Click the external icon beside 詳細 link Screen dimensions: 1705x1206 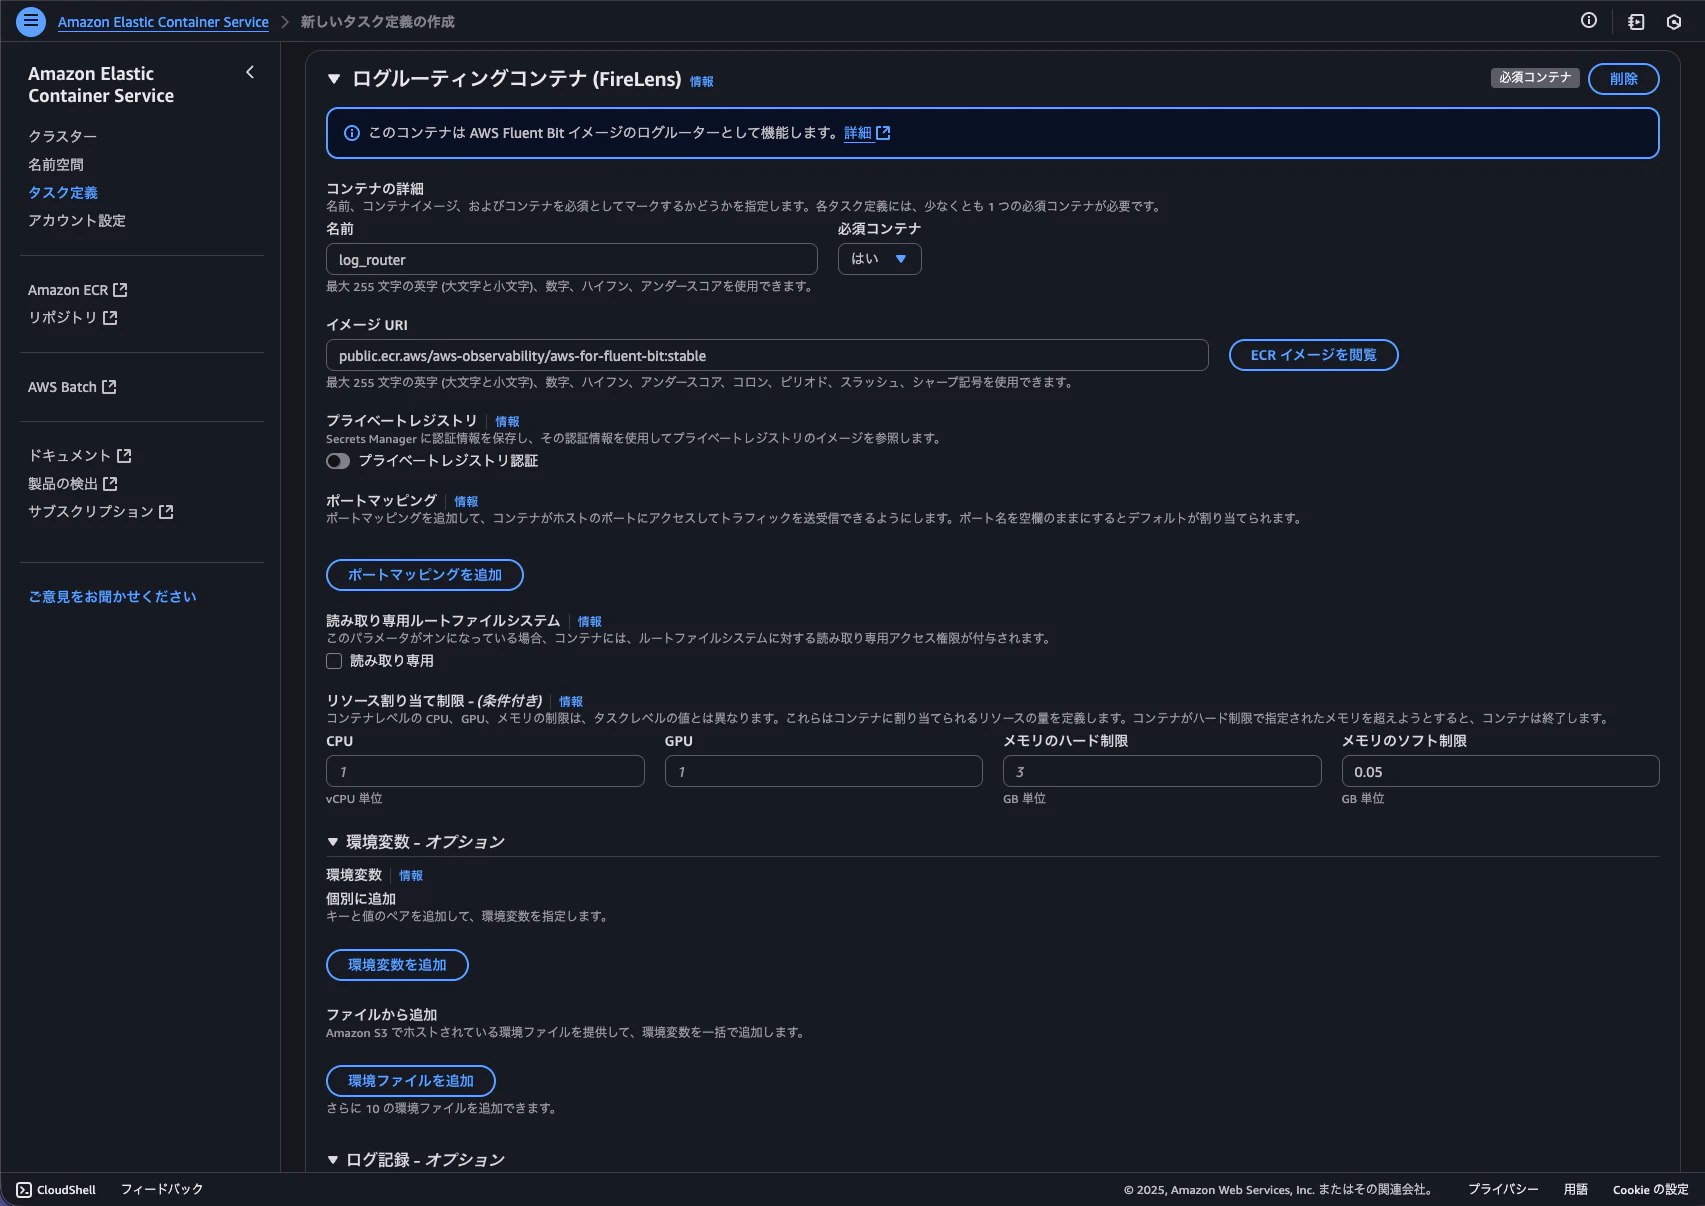pos(883,133)
